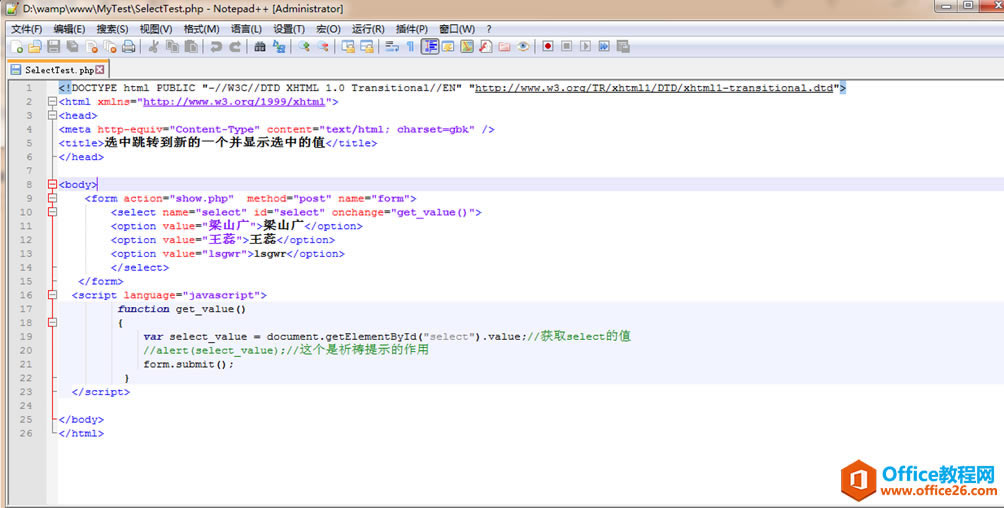This screenshot has width=1004, height=508.
Task: Undo the last edit via toolbar
Action: coord(216,46)
